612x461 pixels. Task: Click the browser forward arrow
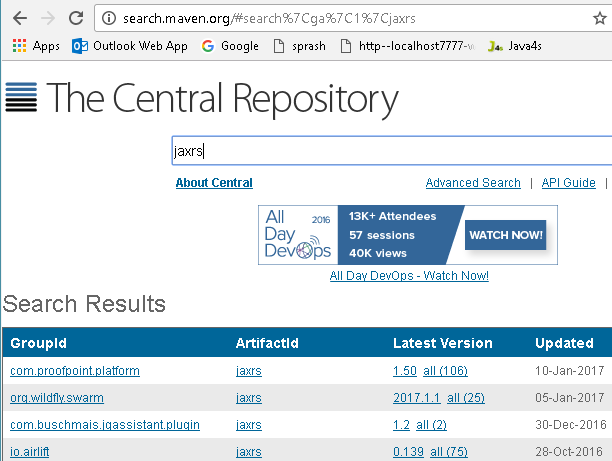coord(48,18)
